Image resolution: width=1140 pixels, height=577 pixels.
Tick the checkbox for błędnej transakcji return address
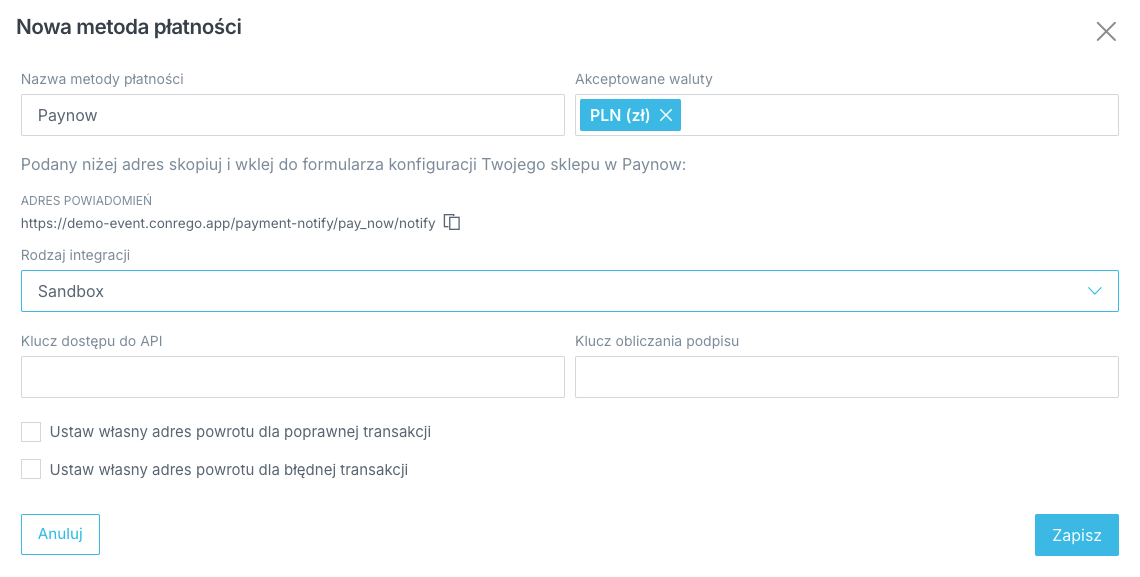31,469
